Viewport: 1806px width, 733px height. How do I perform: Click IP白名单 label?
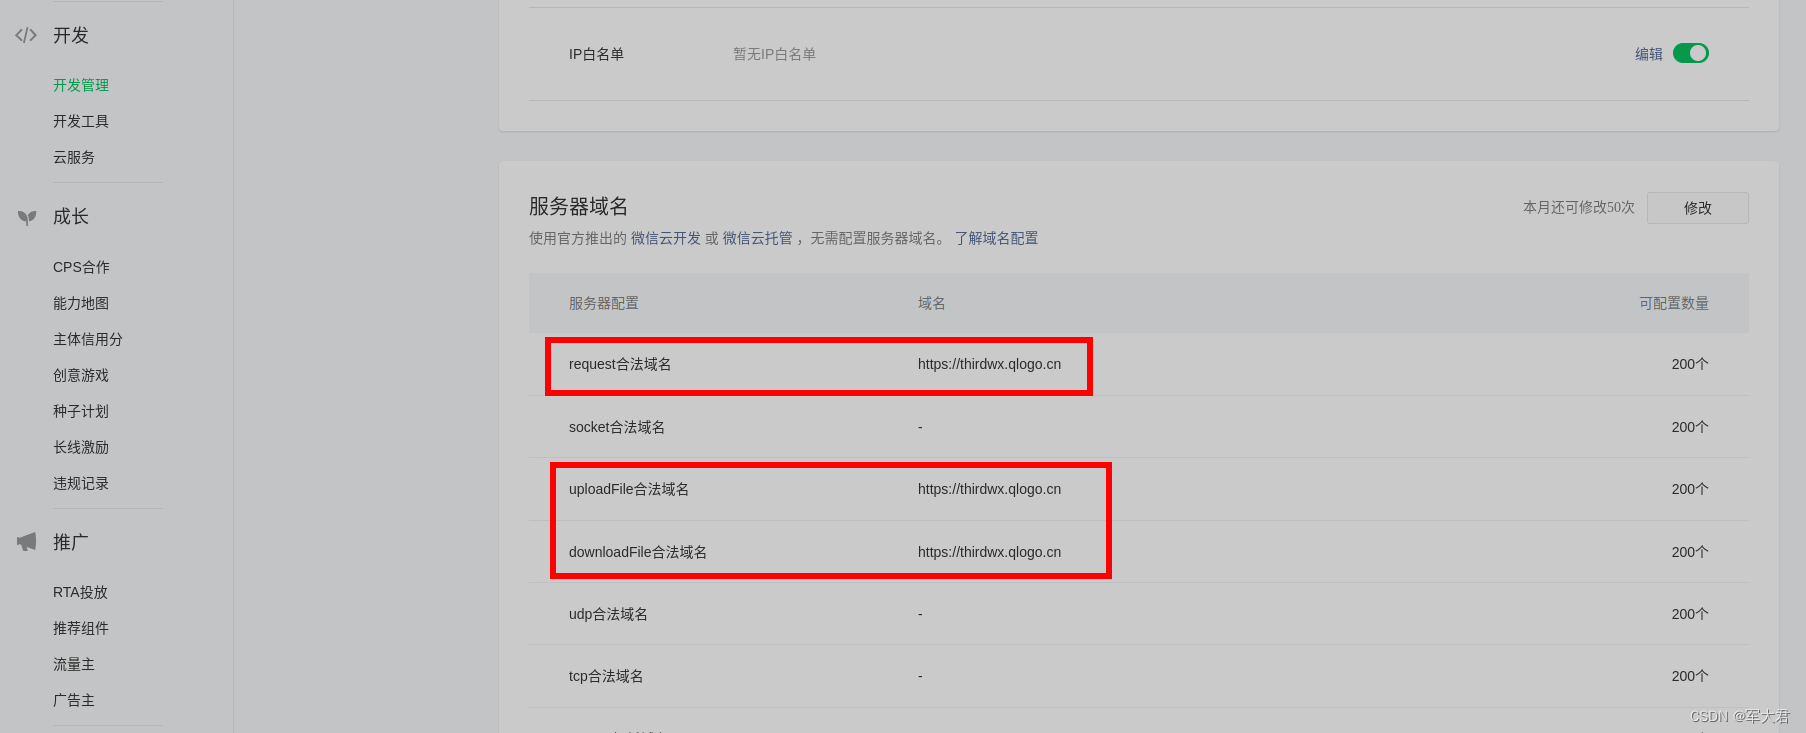pyautogui.click(x=597, y=54)
